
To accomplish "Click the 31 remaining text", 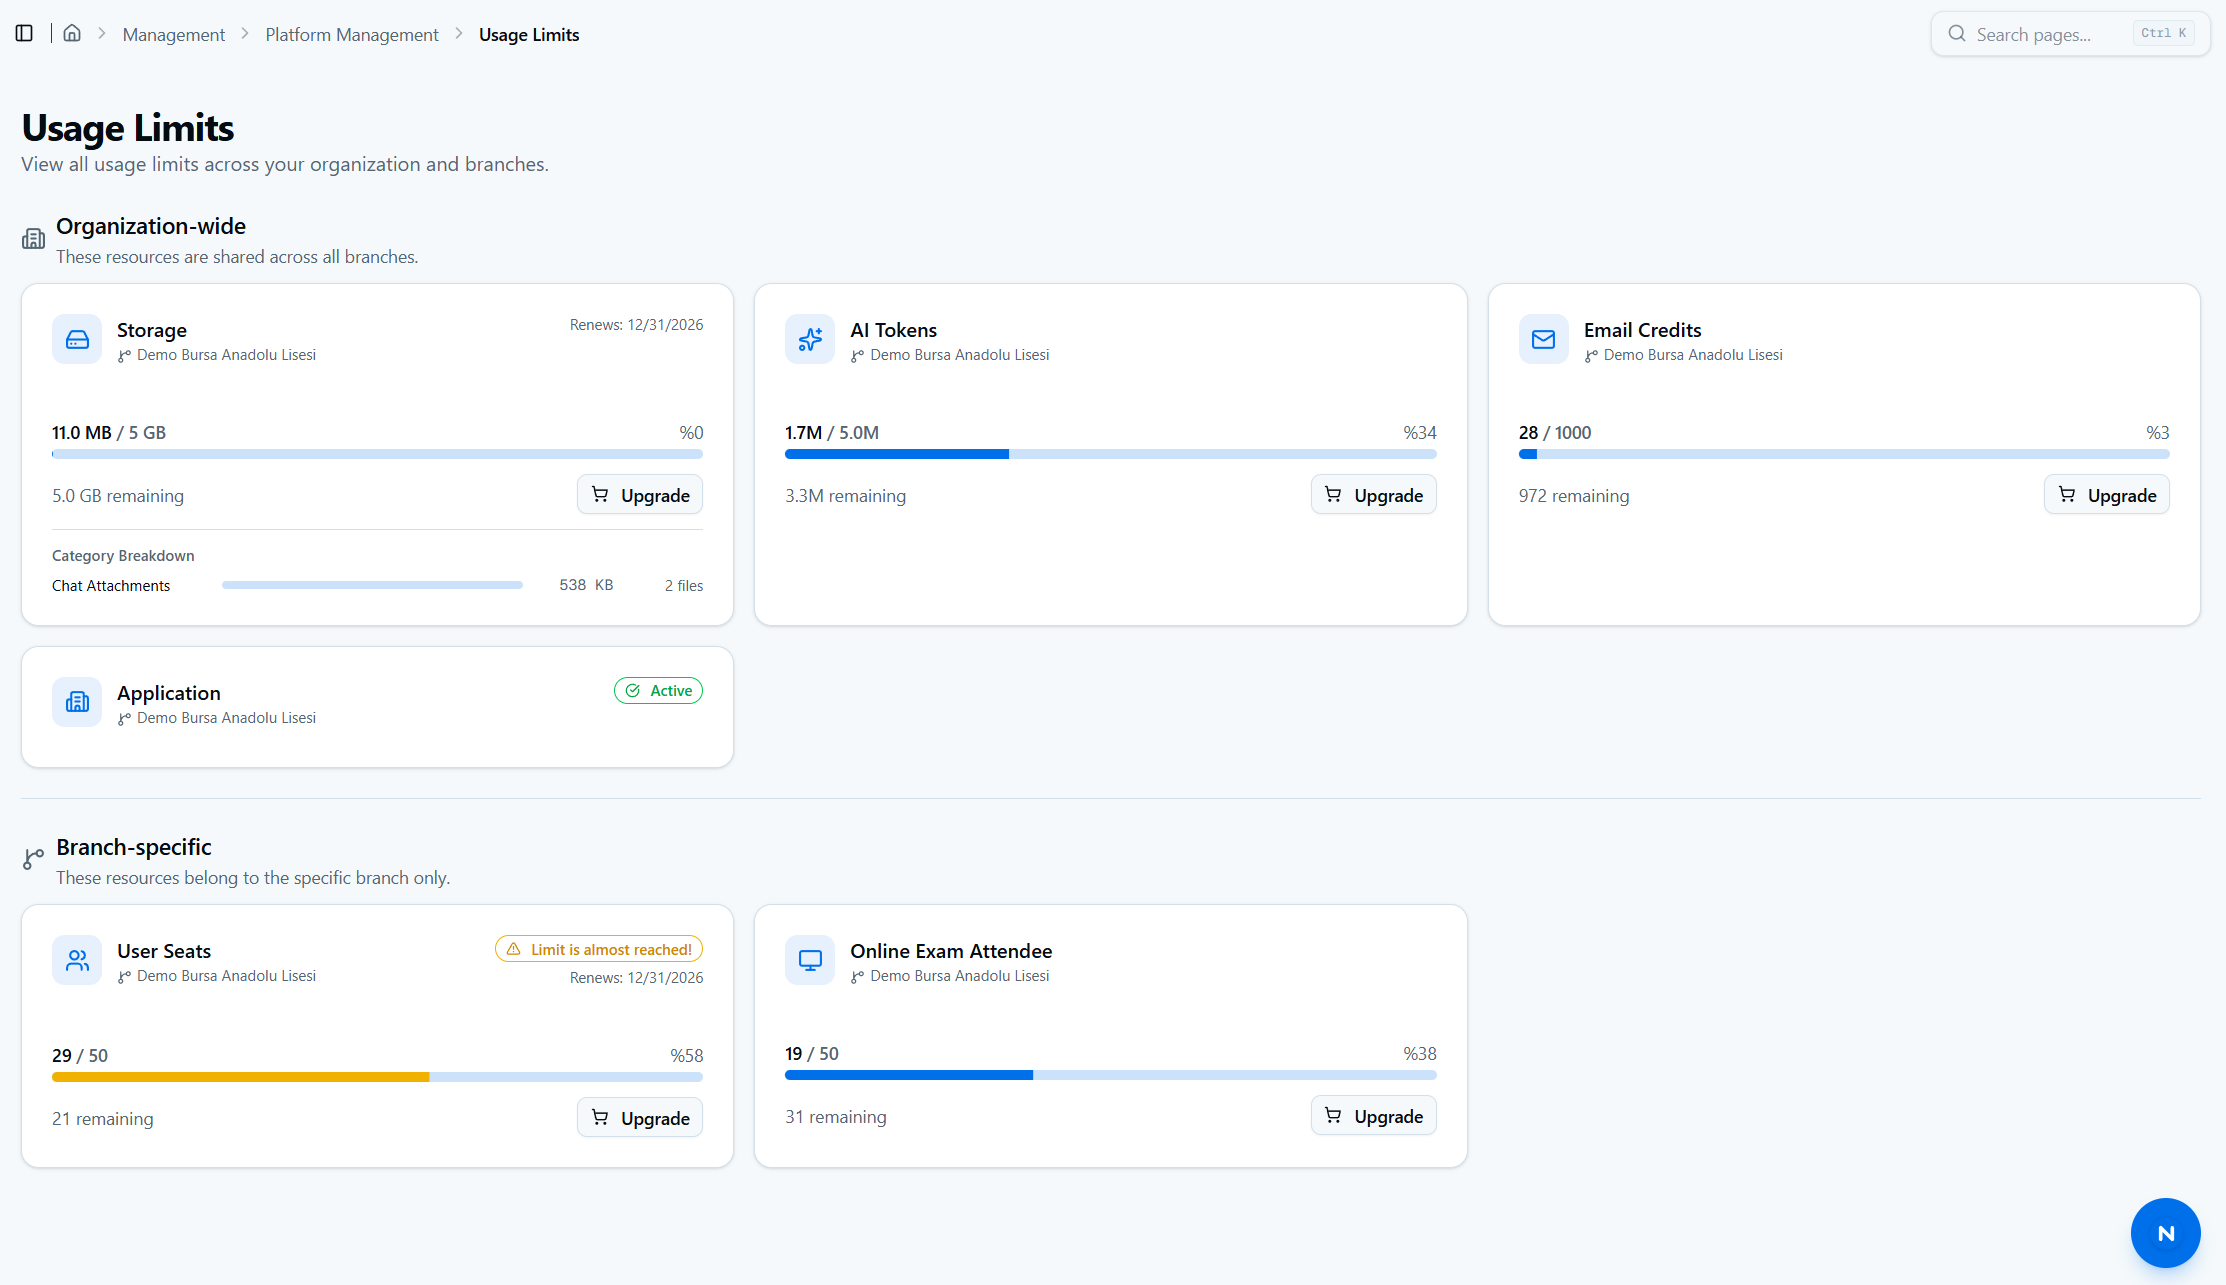I will [x=836, y=1117].
